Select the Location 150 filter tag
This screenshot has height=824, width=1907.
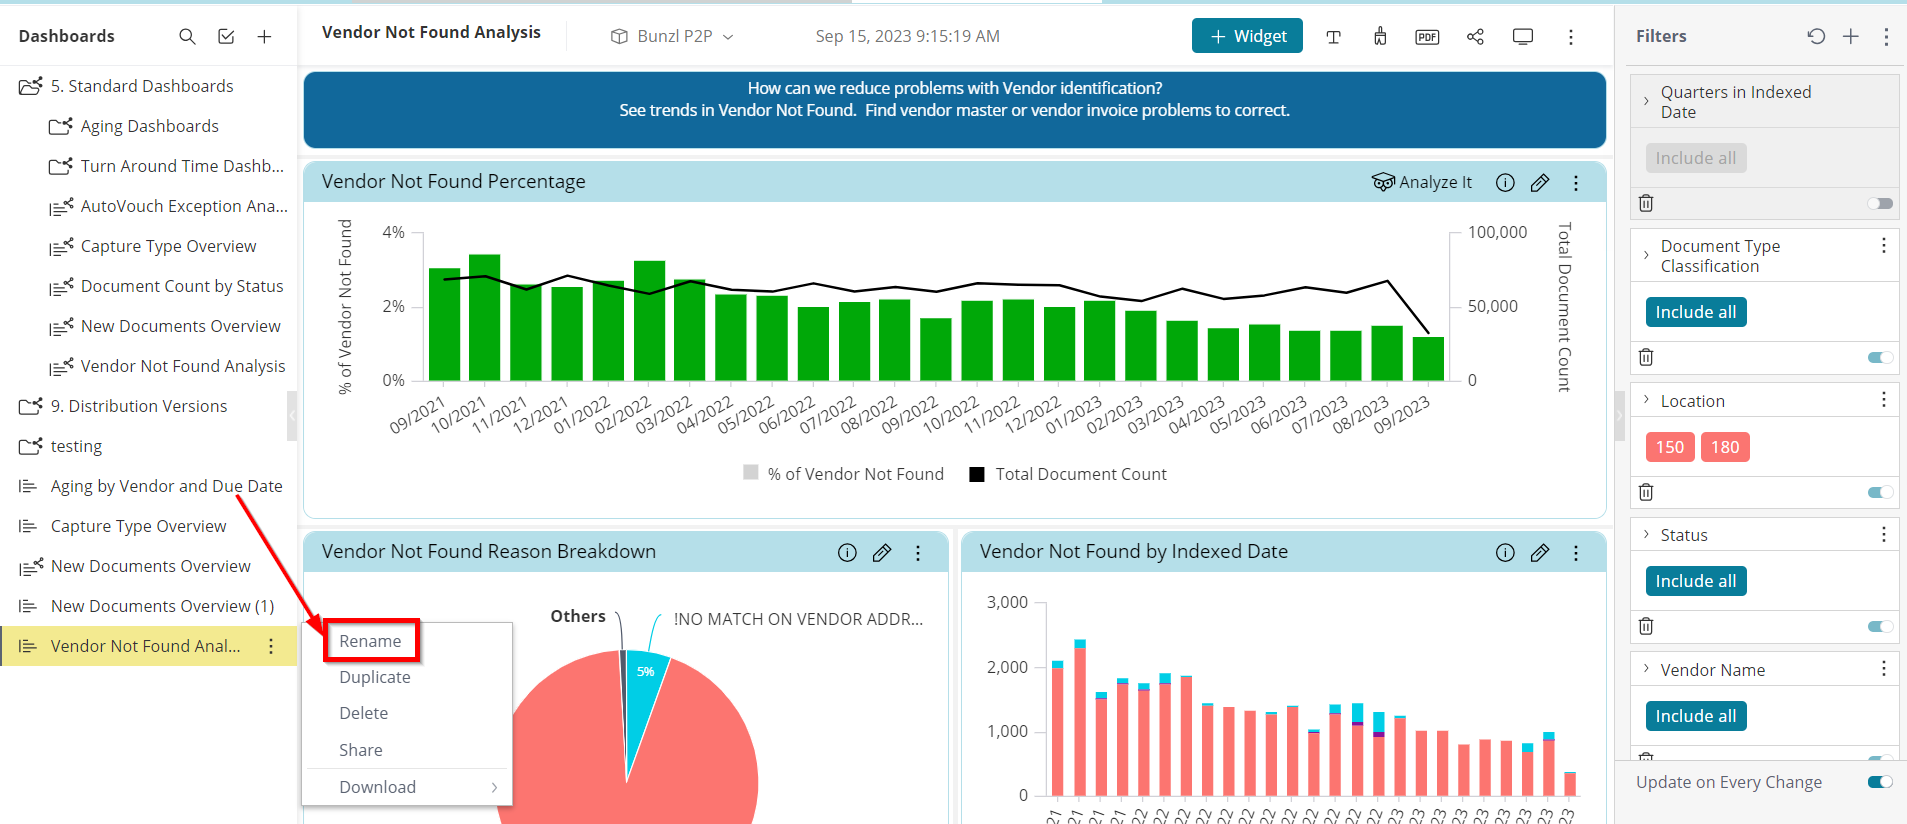pyautogui.click(x=1670, y=447)
